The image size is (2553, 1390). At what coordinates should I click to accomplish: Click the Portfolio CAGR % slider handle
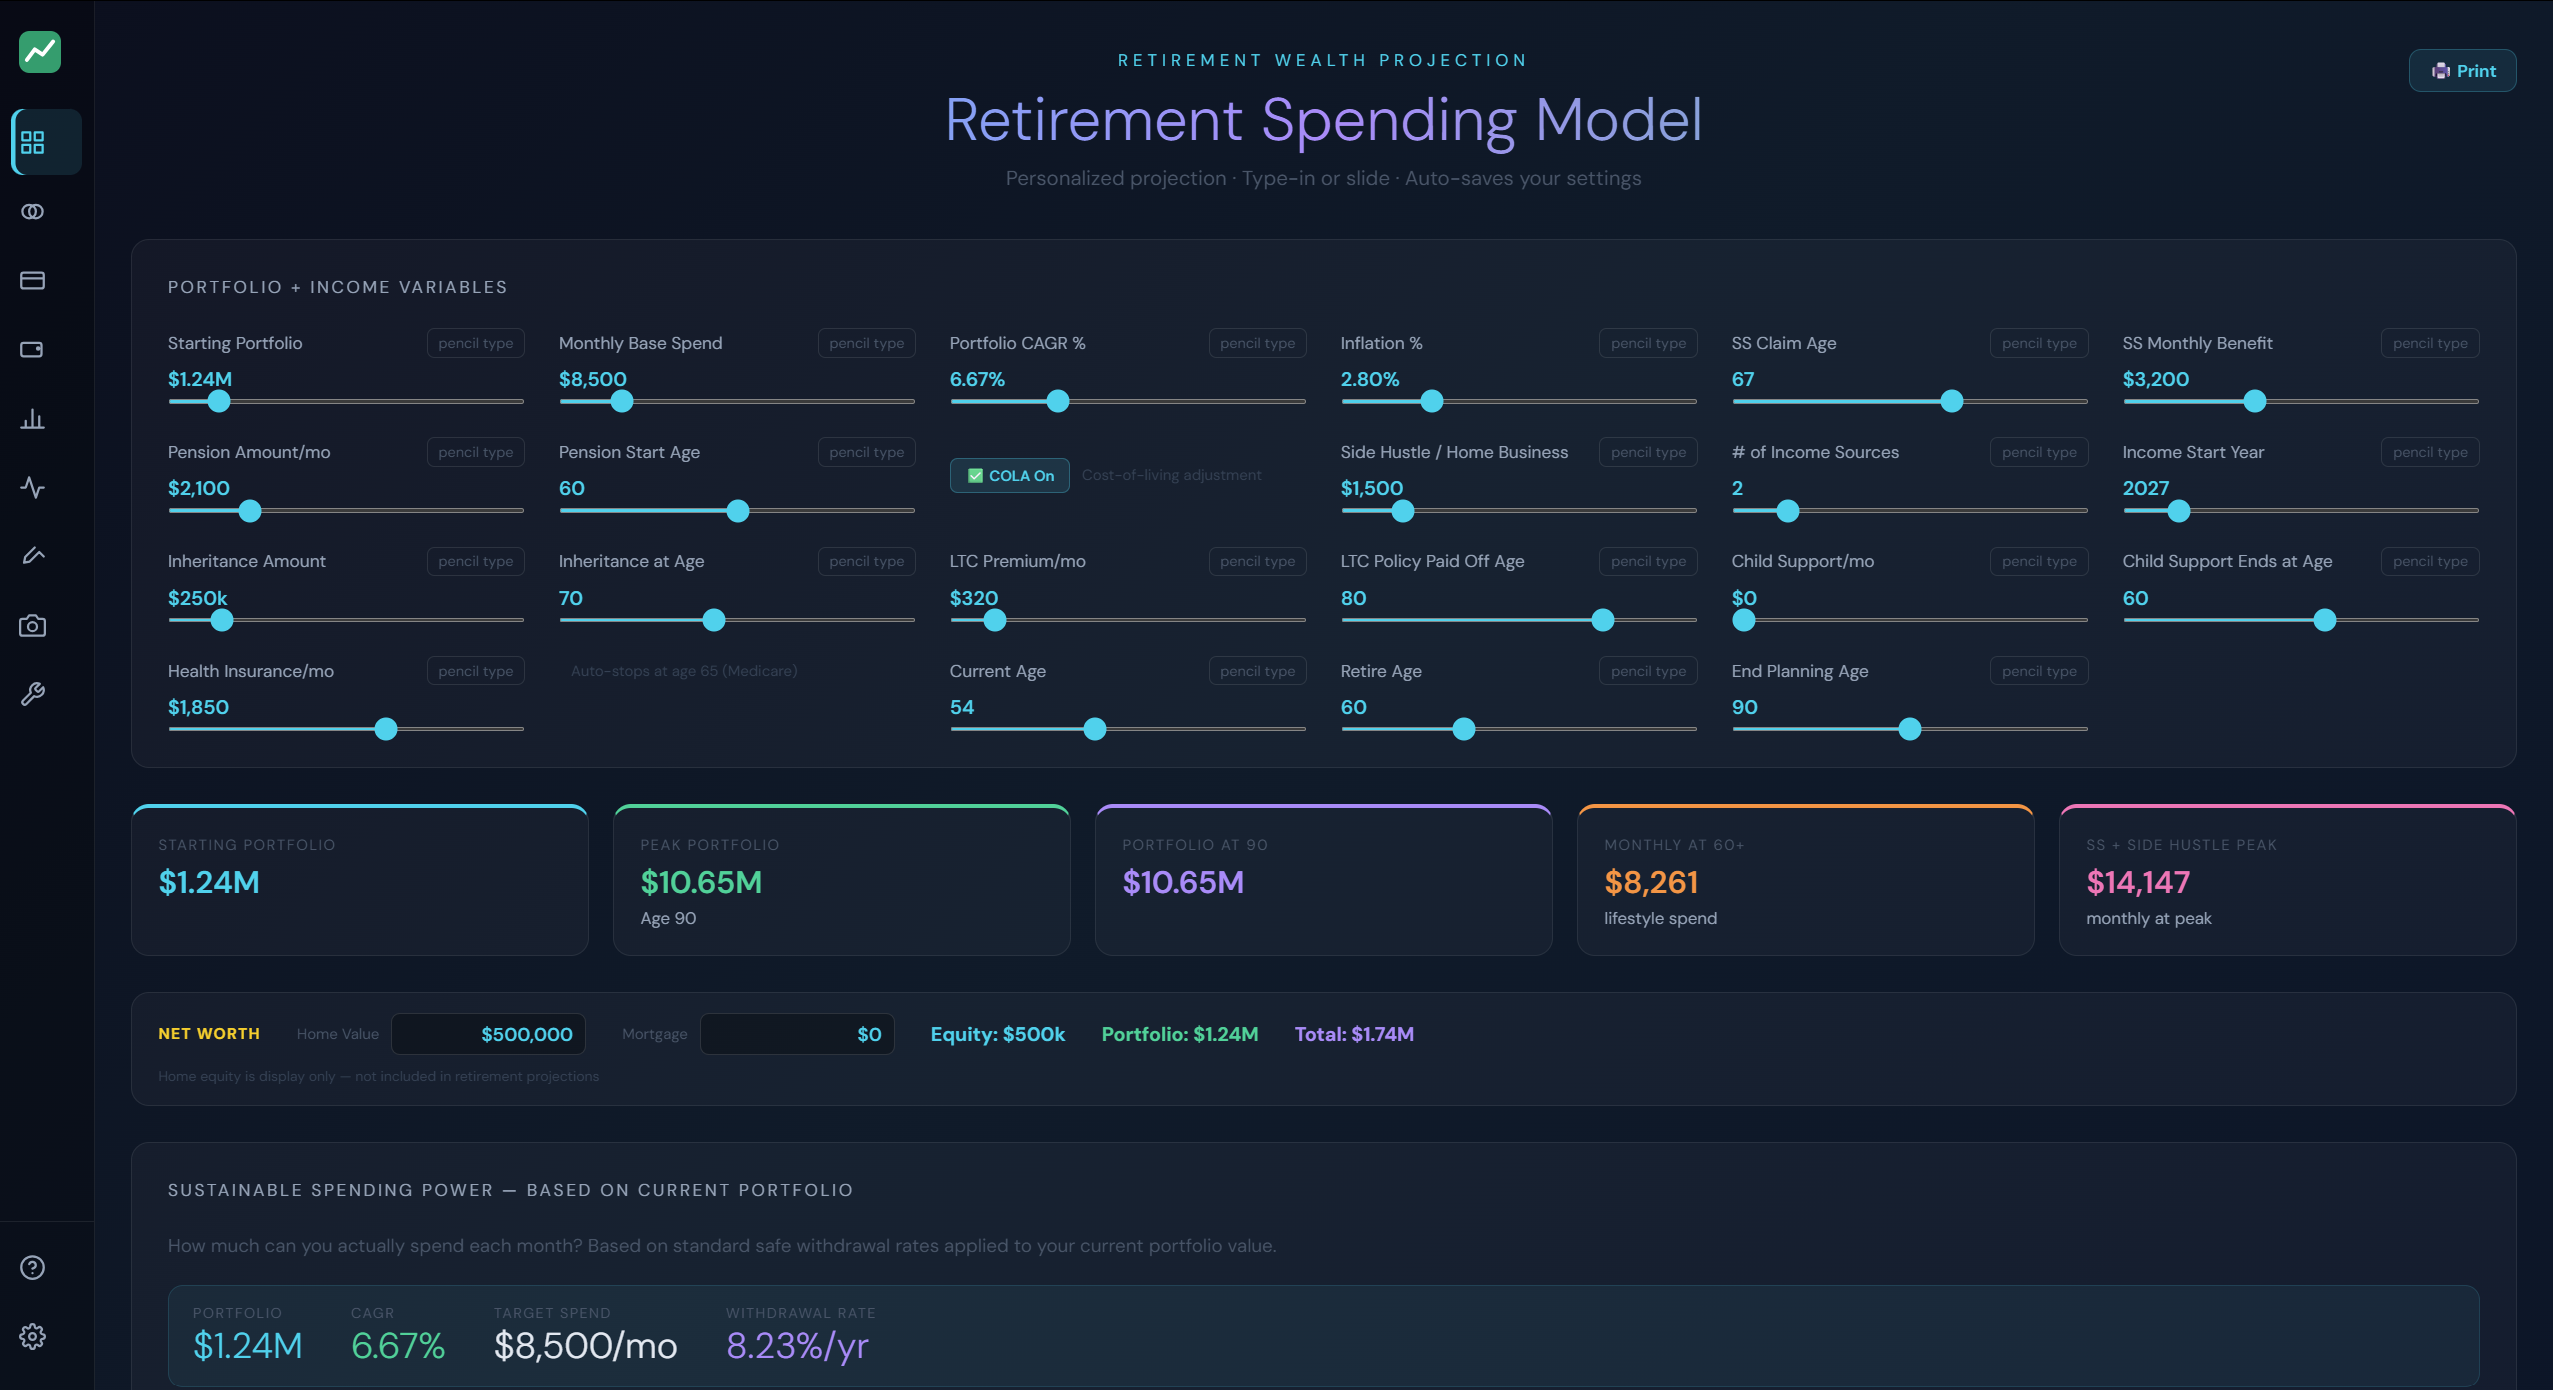[1058, 401]
